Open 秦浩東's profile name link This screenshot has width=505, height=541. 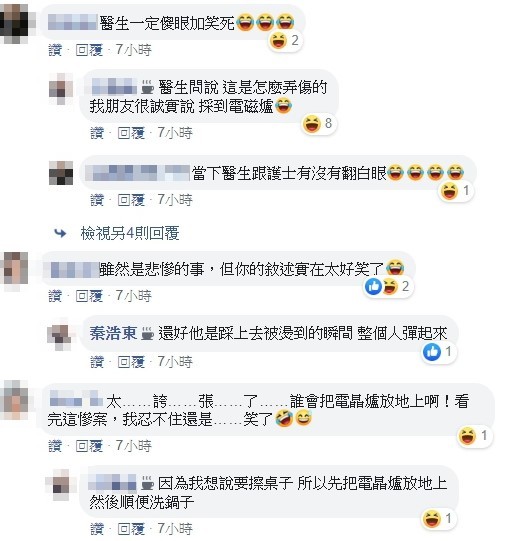[x=113, y=333]
